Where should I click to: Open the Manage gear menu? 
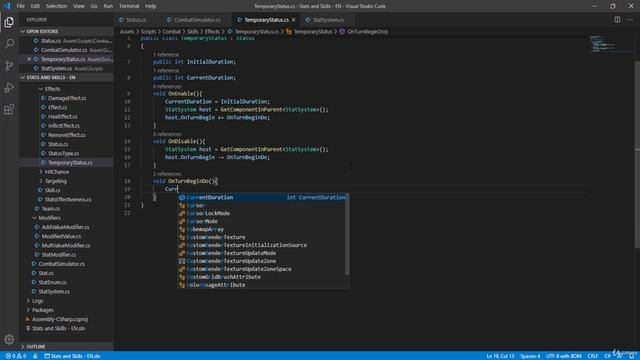point(9,340)
